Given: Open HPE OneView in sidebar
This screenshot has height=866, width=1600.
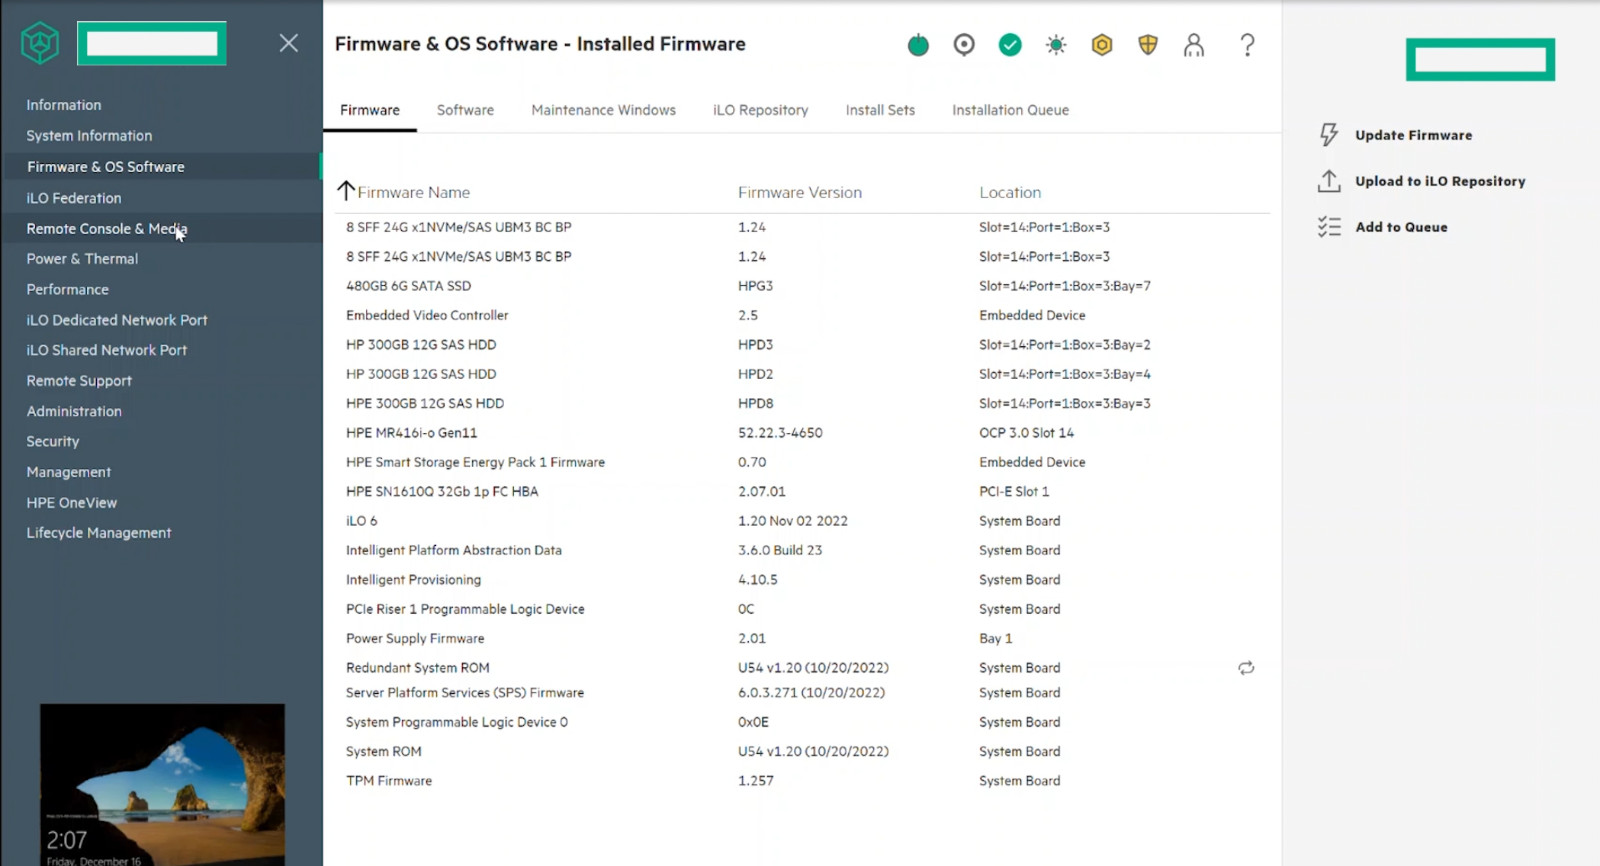Looking at the screenshot, I should (x=72, y=503).
